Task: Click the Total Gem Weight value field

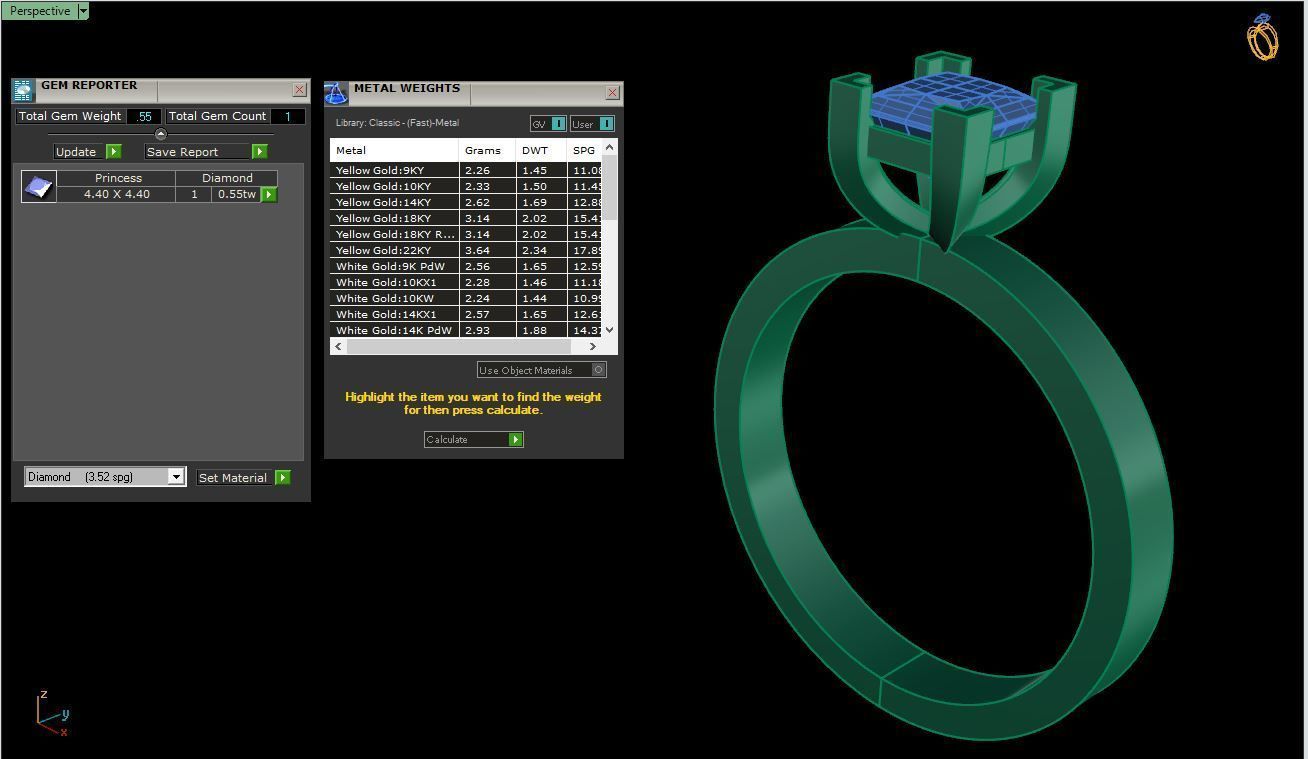Action: [x=145, y=116]
